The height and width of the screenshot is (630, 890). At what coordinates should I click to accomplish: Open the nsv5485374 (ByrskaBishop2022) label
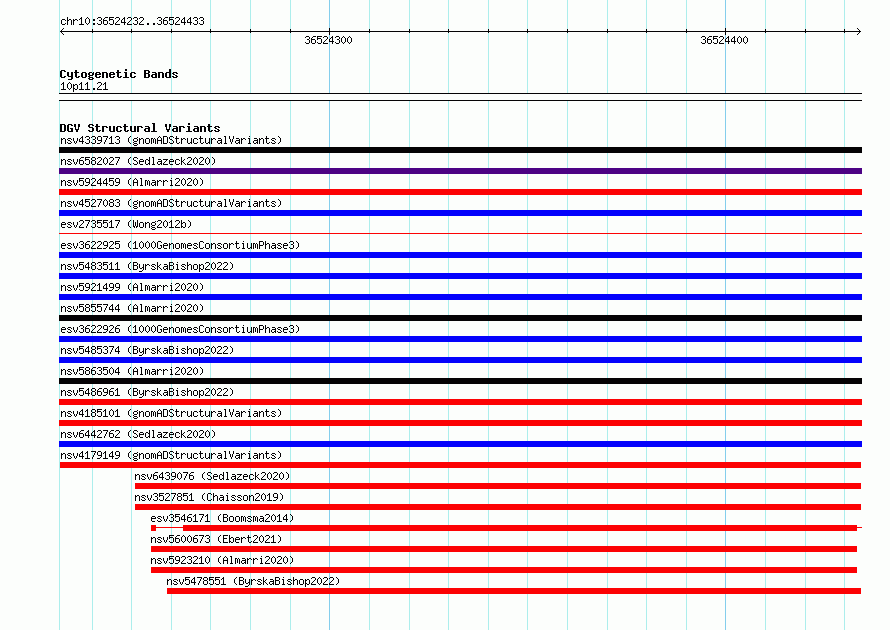coord(147,350)
